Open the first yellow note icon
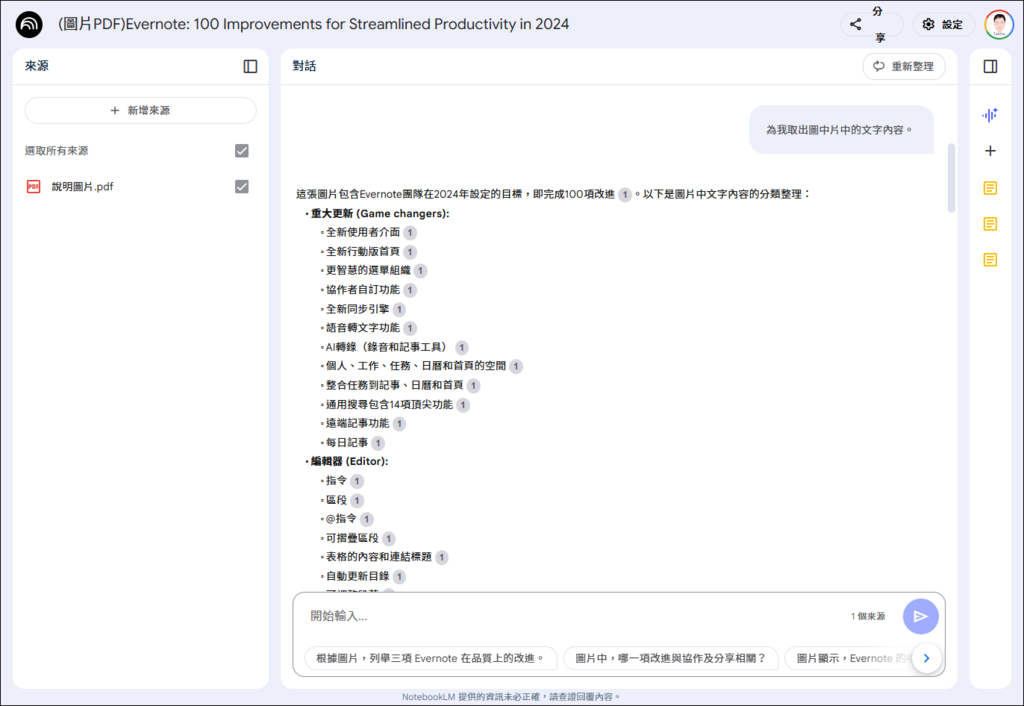The image size is (1024, 706). click(x=990, y=188)
